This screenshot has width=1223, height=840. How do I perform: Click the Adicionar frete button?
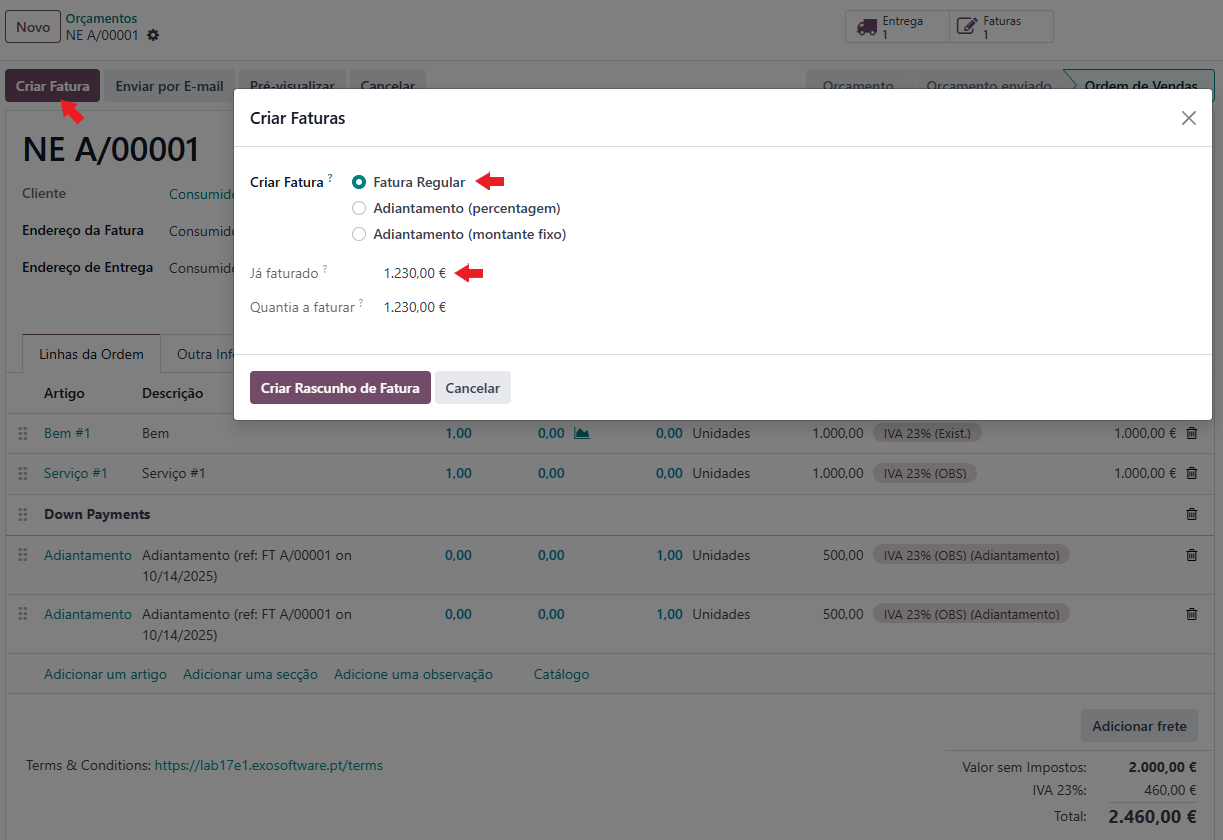point(1139,726)
